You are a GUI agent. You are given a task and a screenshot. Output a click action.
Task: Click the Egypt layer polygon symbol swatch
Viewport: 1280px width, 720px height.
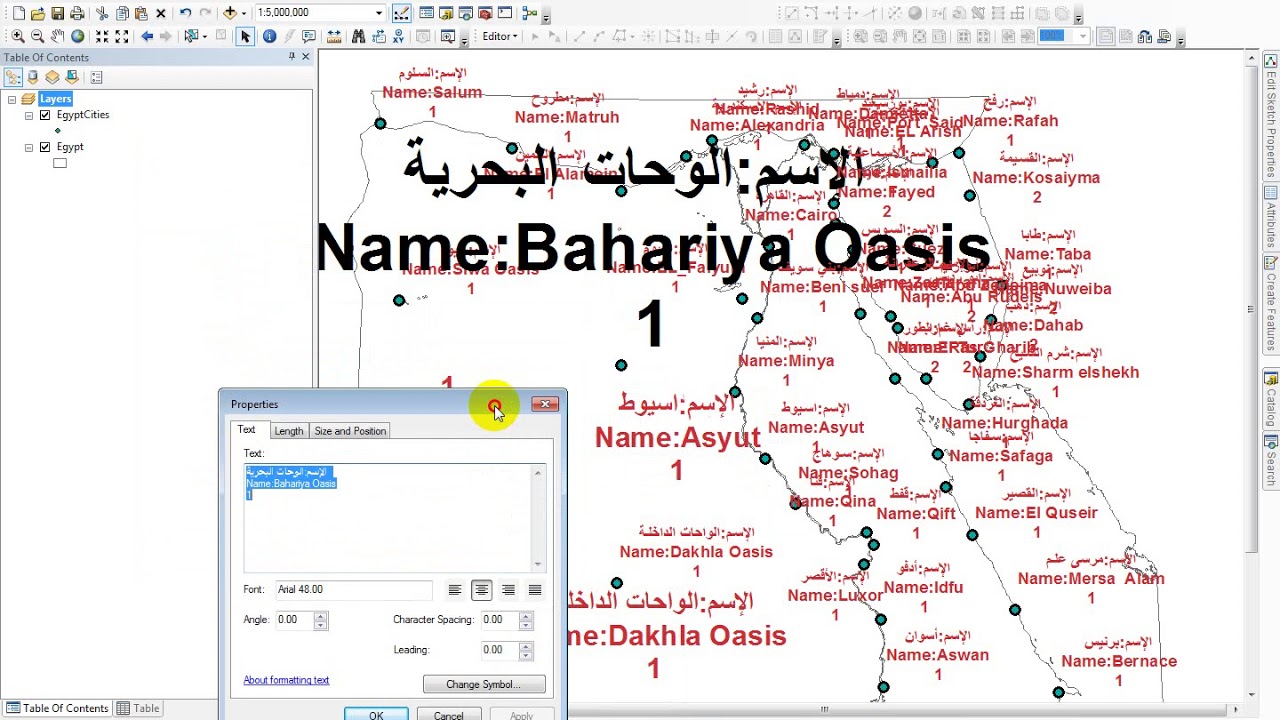(x=60, y=163)
